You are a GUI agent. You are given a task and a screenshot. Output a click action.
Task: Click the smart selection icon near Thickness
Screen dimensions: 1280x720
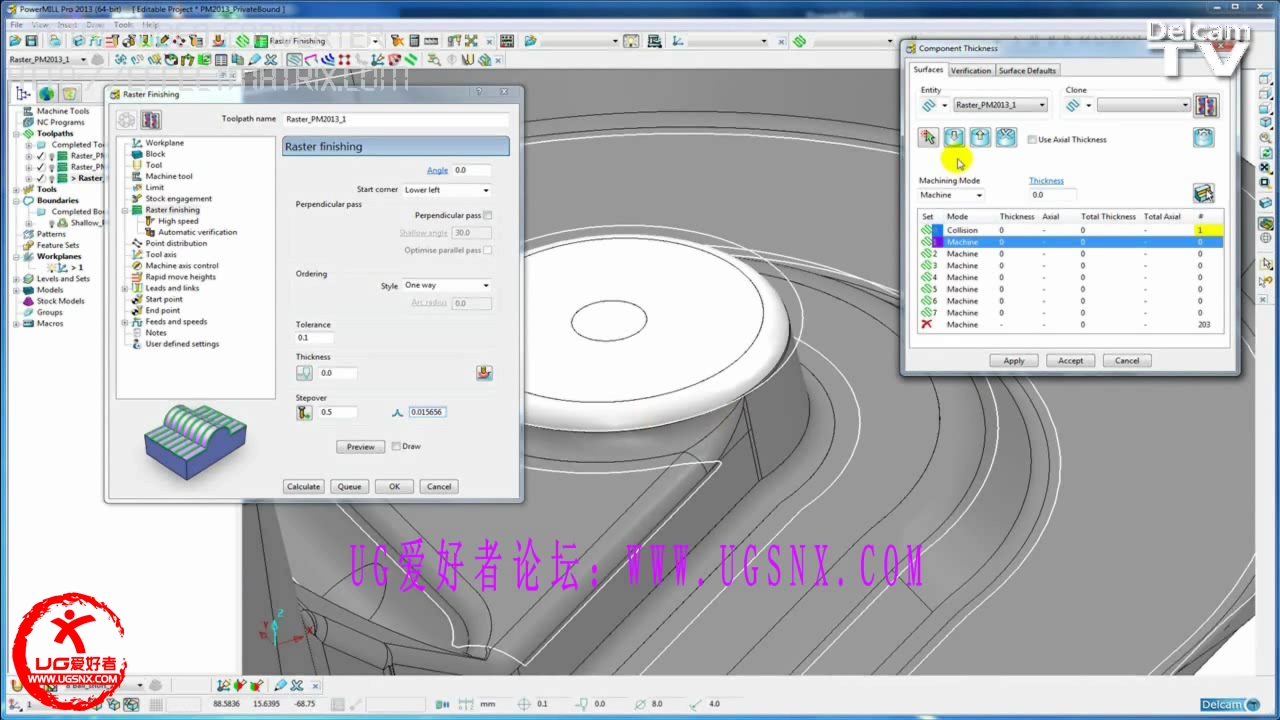1204,193
